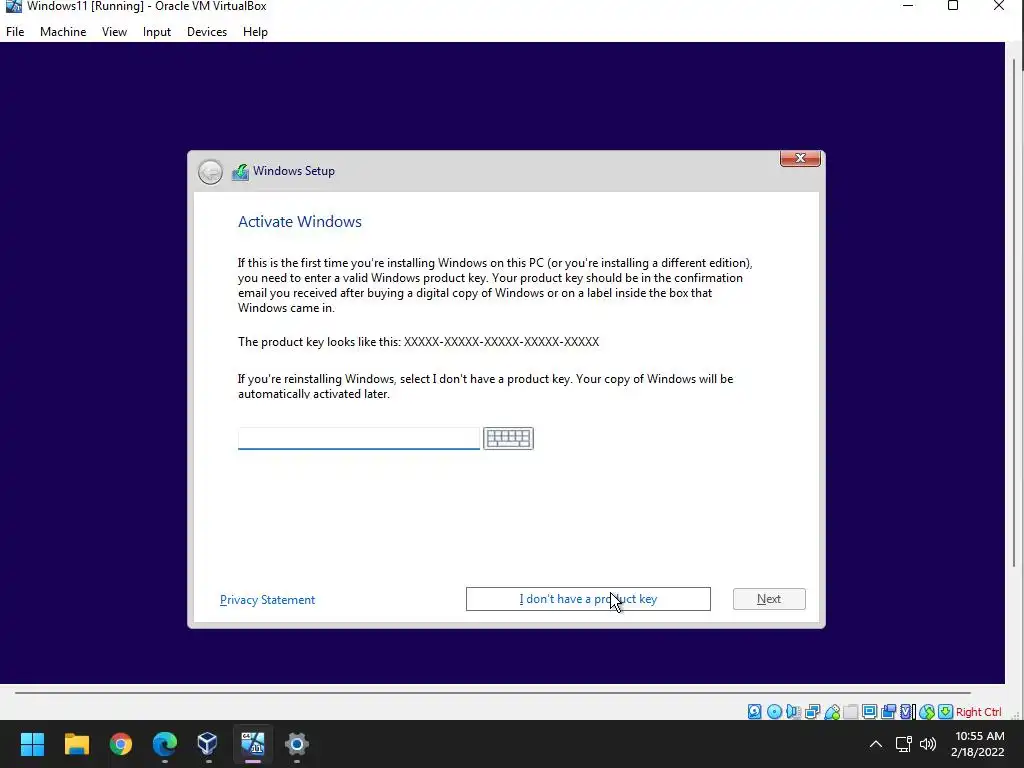Open Settings gear from the taskbar
This screenshot has width=1024, height=768.
pos(296,743)
